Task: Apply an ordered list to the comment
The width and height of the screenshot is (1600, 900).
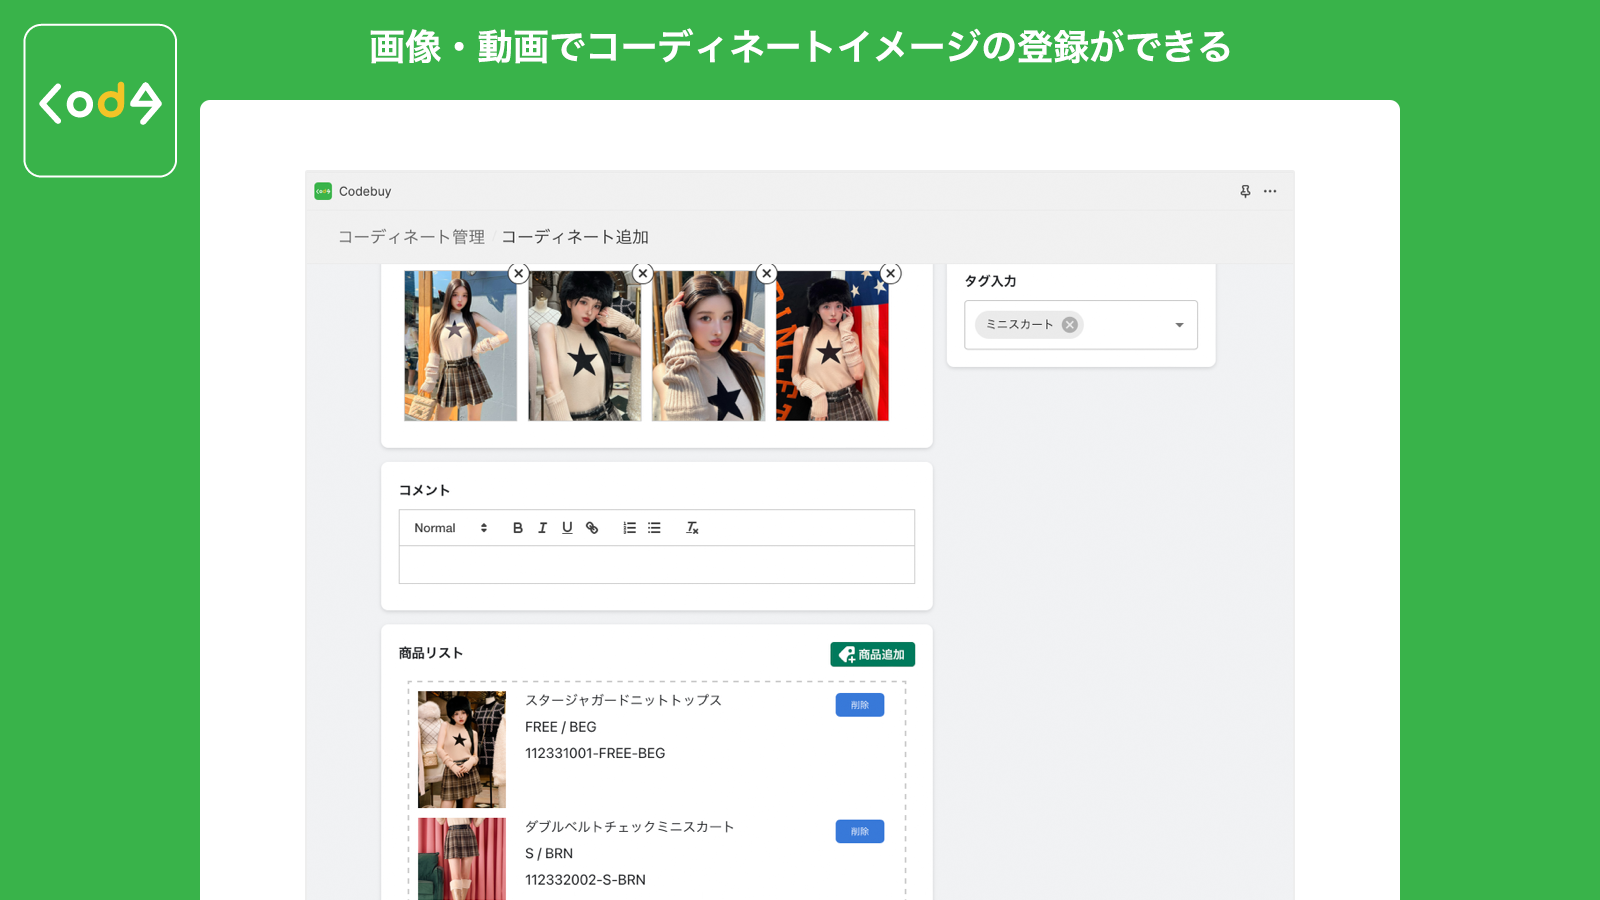Action: click(629, 527)
